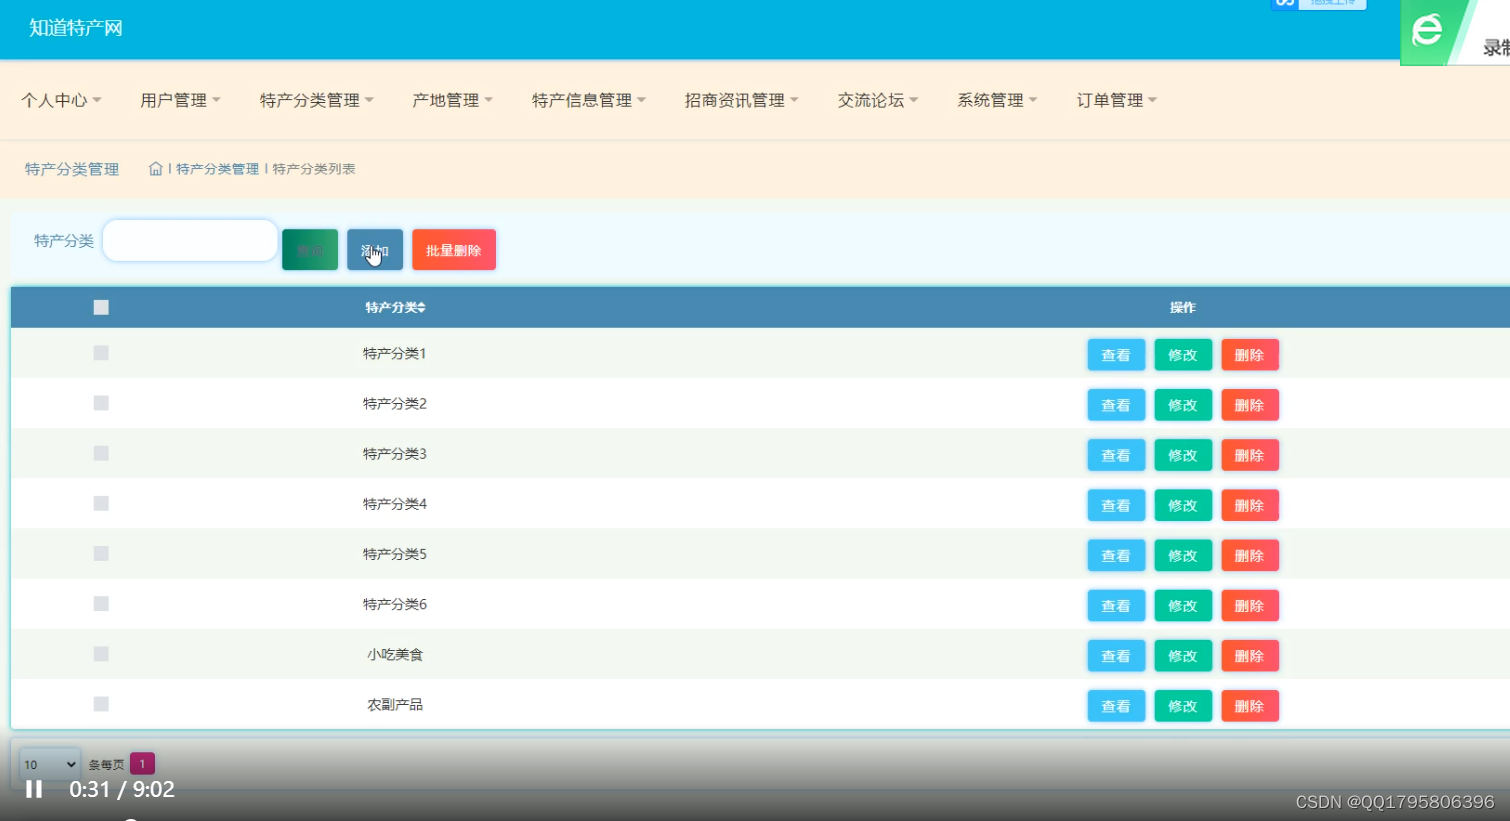Check the box for 特产分类4 row
The width and height of the screenshot is (1510, 821).
101,503
